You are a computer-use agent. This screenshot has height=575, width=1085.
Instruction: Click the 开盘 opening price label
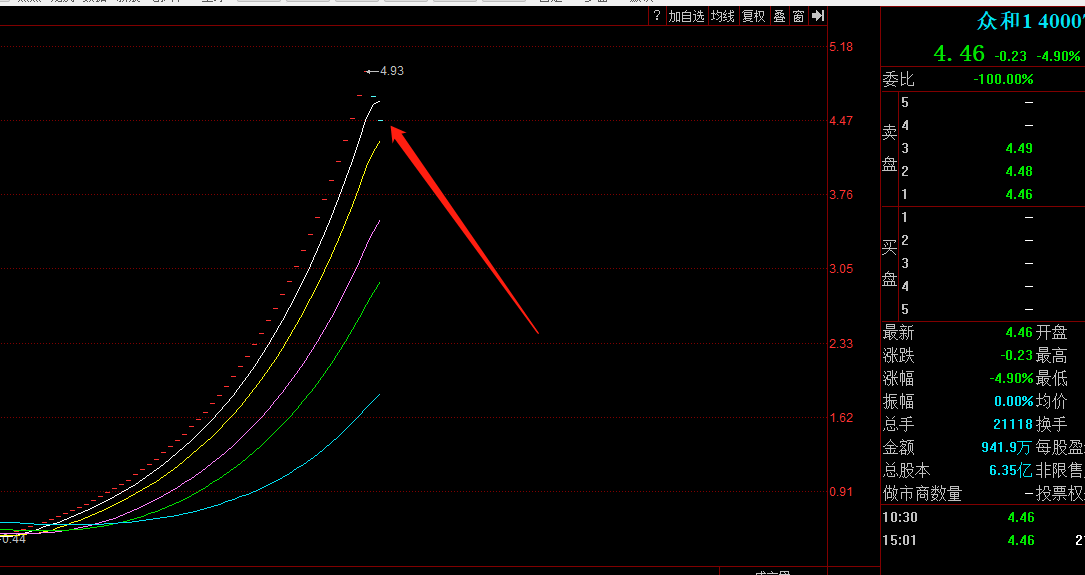(x=1052, y=333)
